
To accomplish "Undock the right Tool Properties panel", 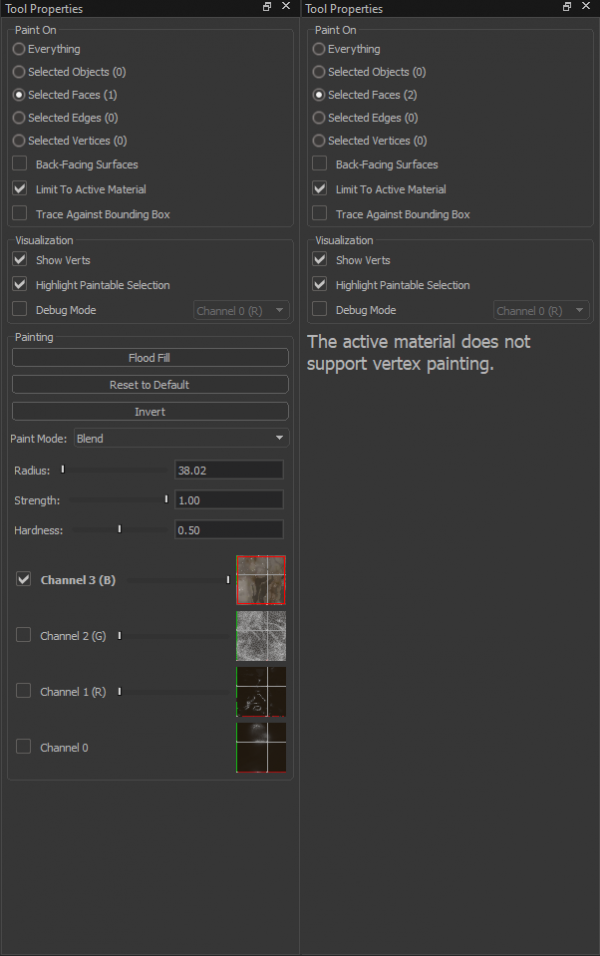I will click(567, 7).
